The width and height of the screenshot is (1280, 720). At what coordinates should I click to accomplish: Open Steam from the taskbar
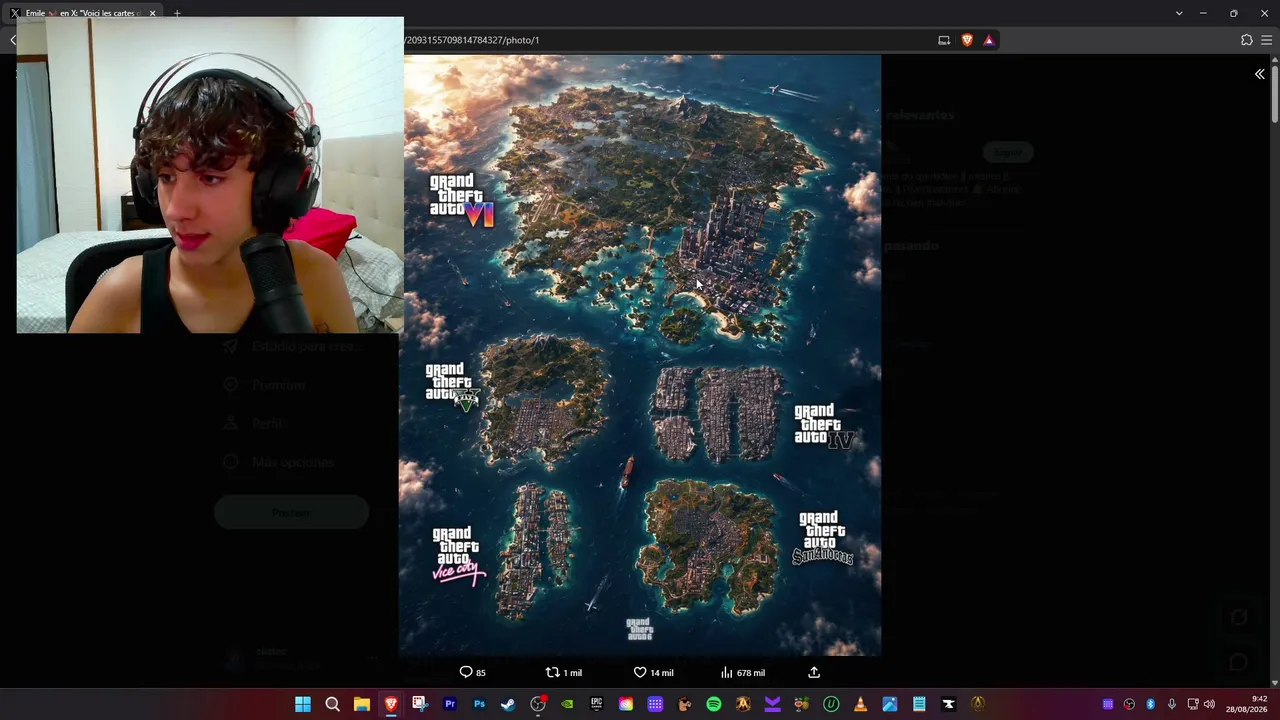pos(508,704)
